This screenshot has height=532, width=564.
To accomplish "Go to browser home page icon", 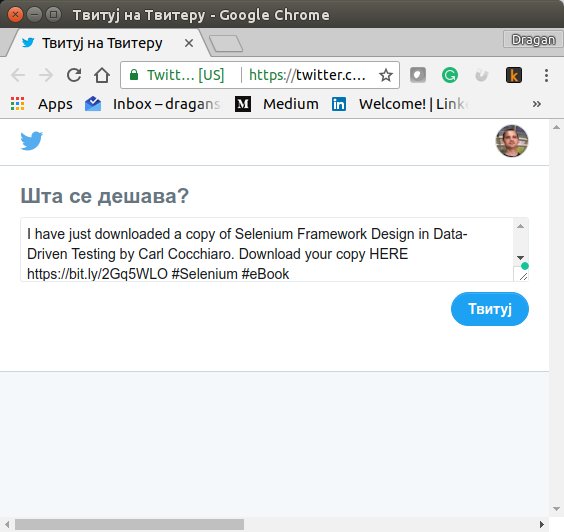I will (102, 75).
